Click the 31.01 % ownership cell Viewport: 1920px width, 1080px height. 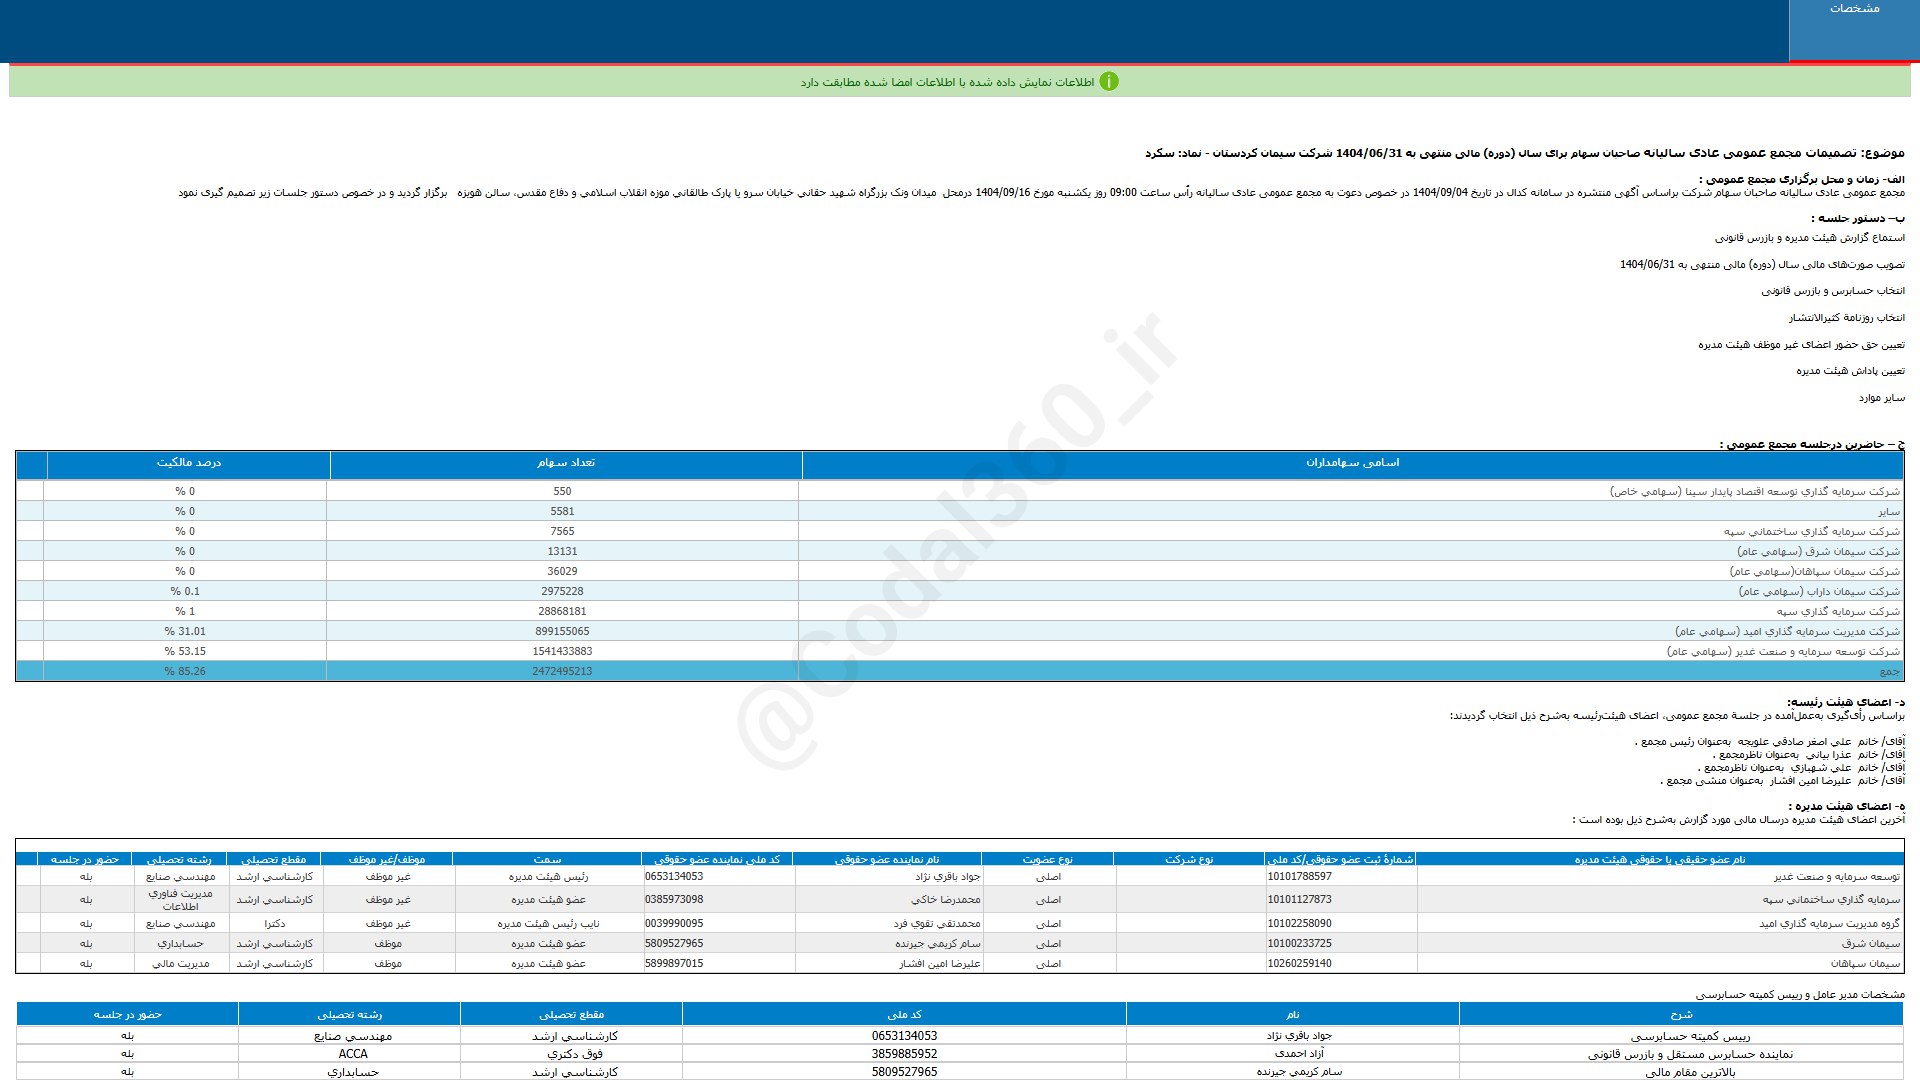(x=185, y=632)
